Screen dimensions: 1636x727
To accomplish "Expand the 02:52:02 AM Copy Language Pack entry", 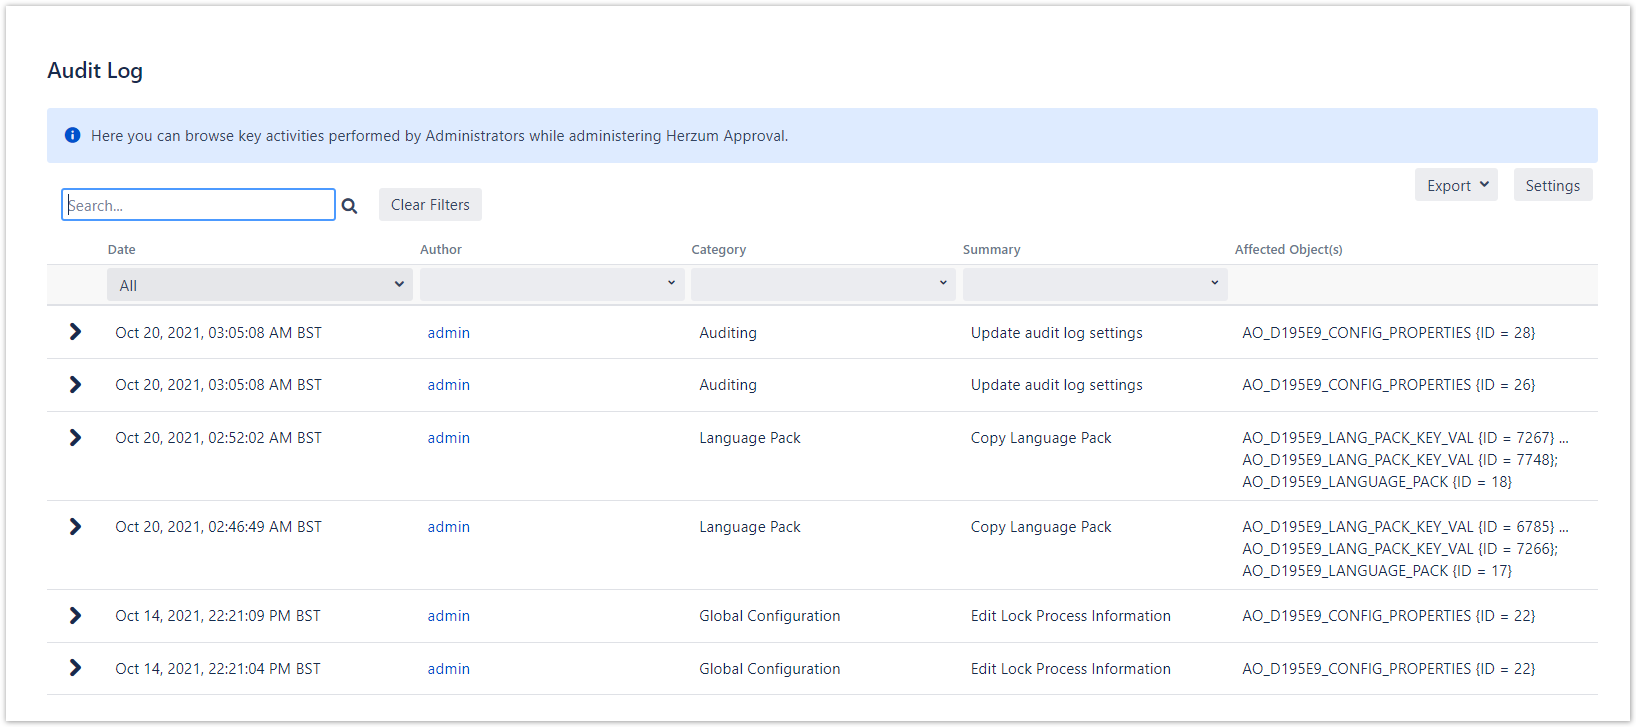I will (x=75, y=438).
